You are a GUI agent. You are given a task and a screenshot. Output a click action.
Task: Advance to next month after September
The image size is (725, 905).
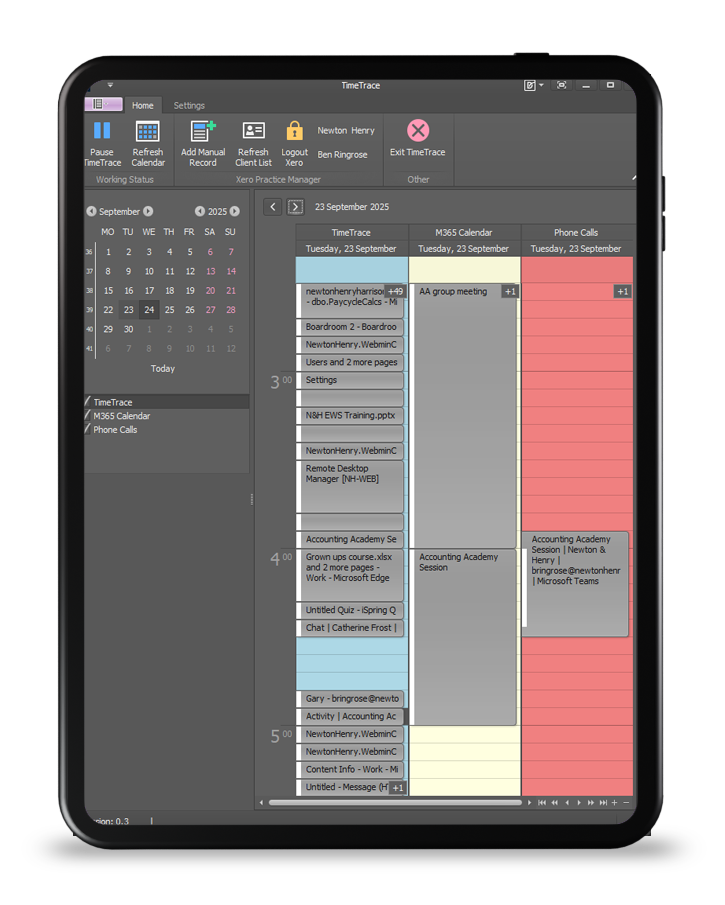(148, 212)
